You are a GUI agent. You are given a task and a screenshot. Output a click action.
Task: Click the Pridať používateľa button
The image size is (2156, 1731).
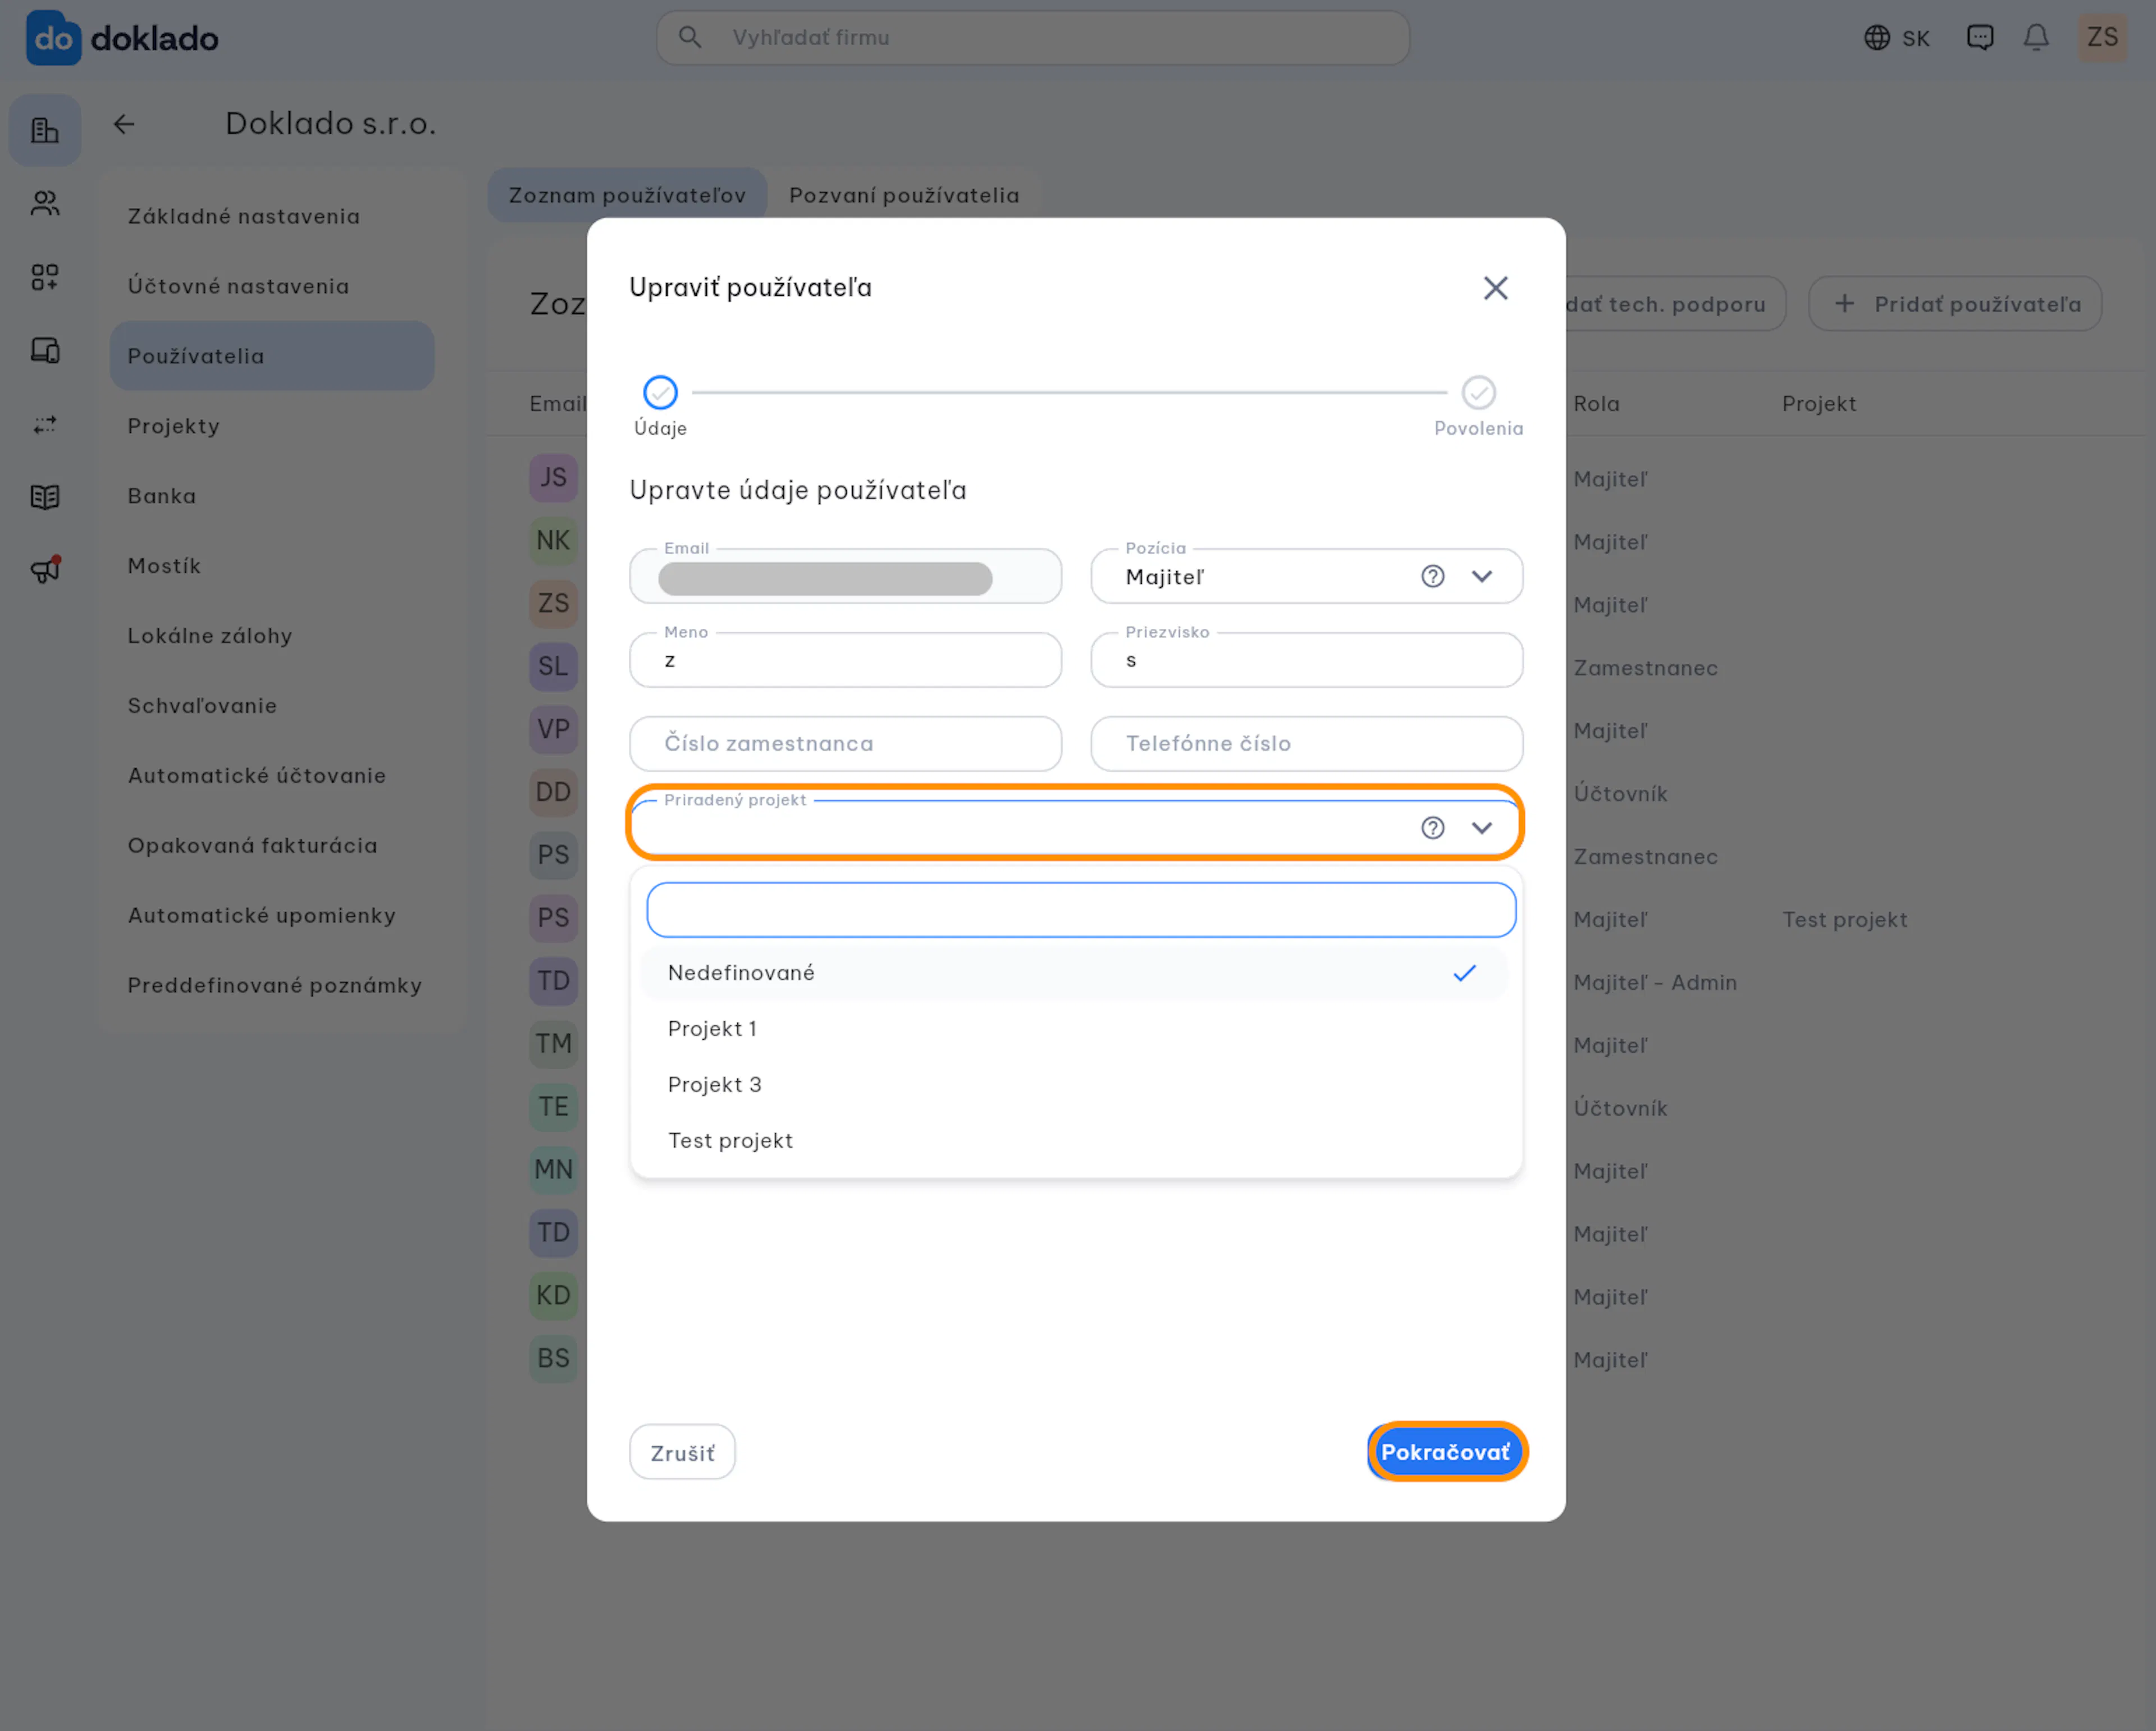click(1955, 304)
